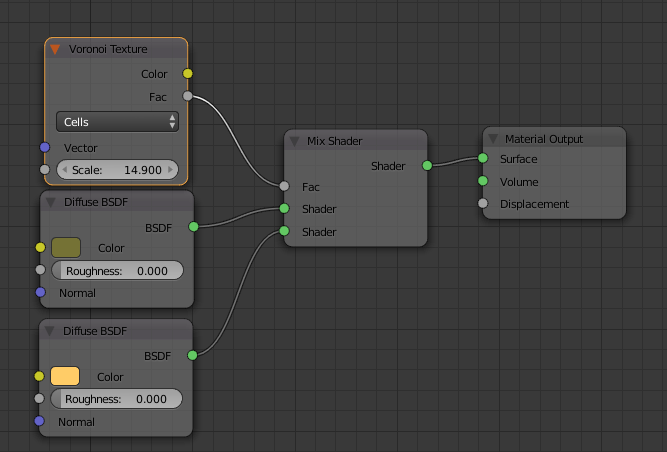Click Normal socket of orange Diffuse node
This screenshot has width=667, height=452.
tap(39, 421)
